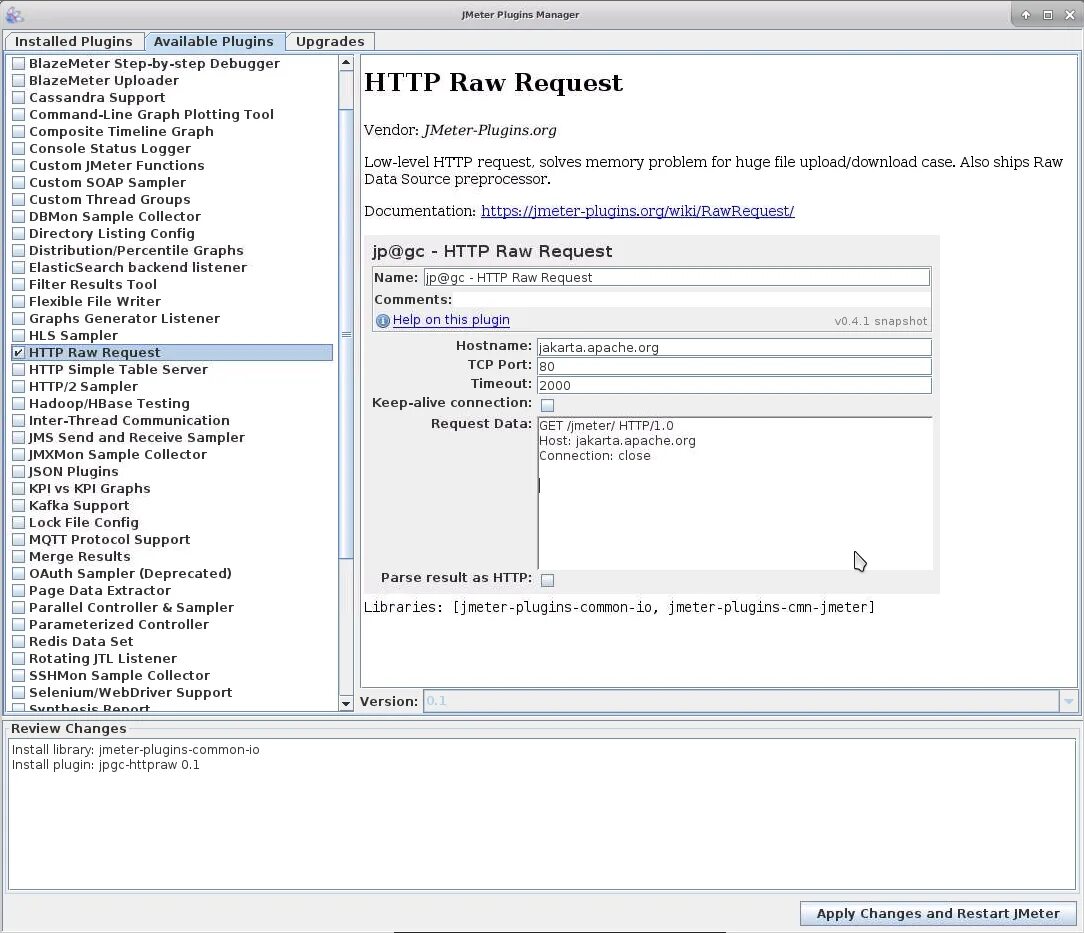Select Directory Listing Config entry
This screenshot has width=1084, height=933.
[112, 234]
